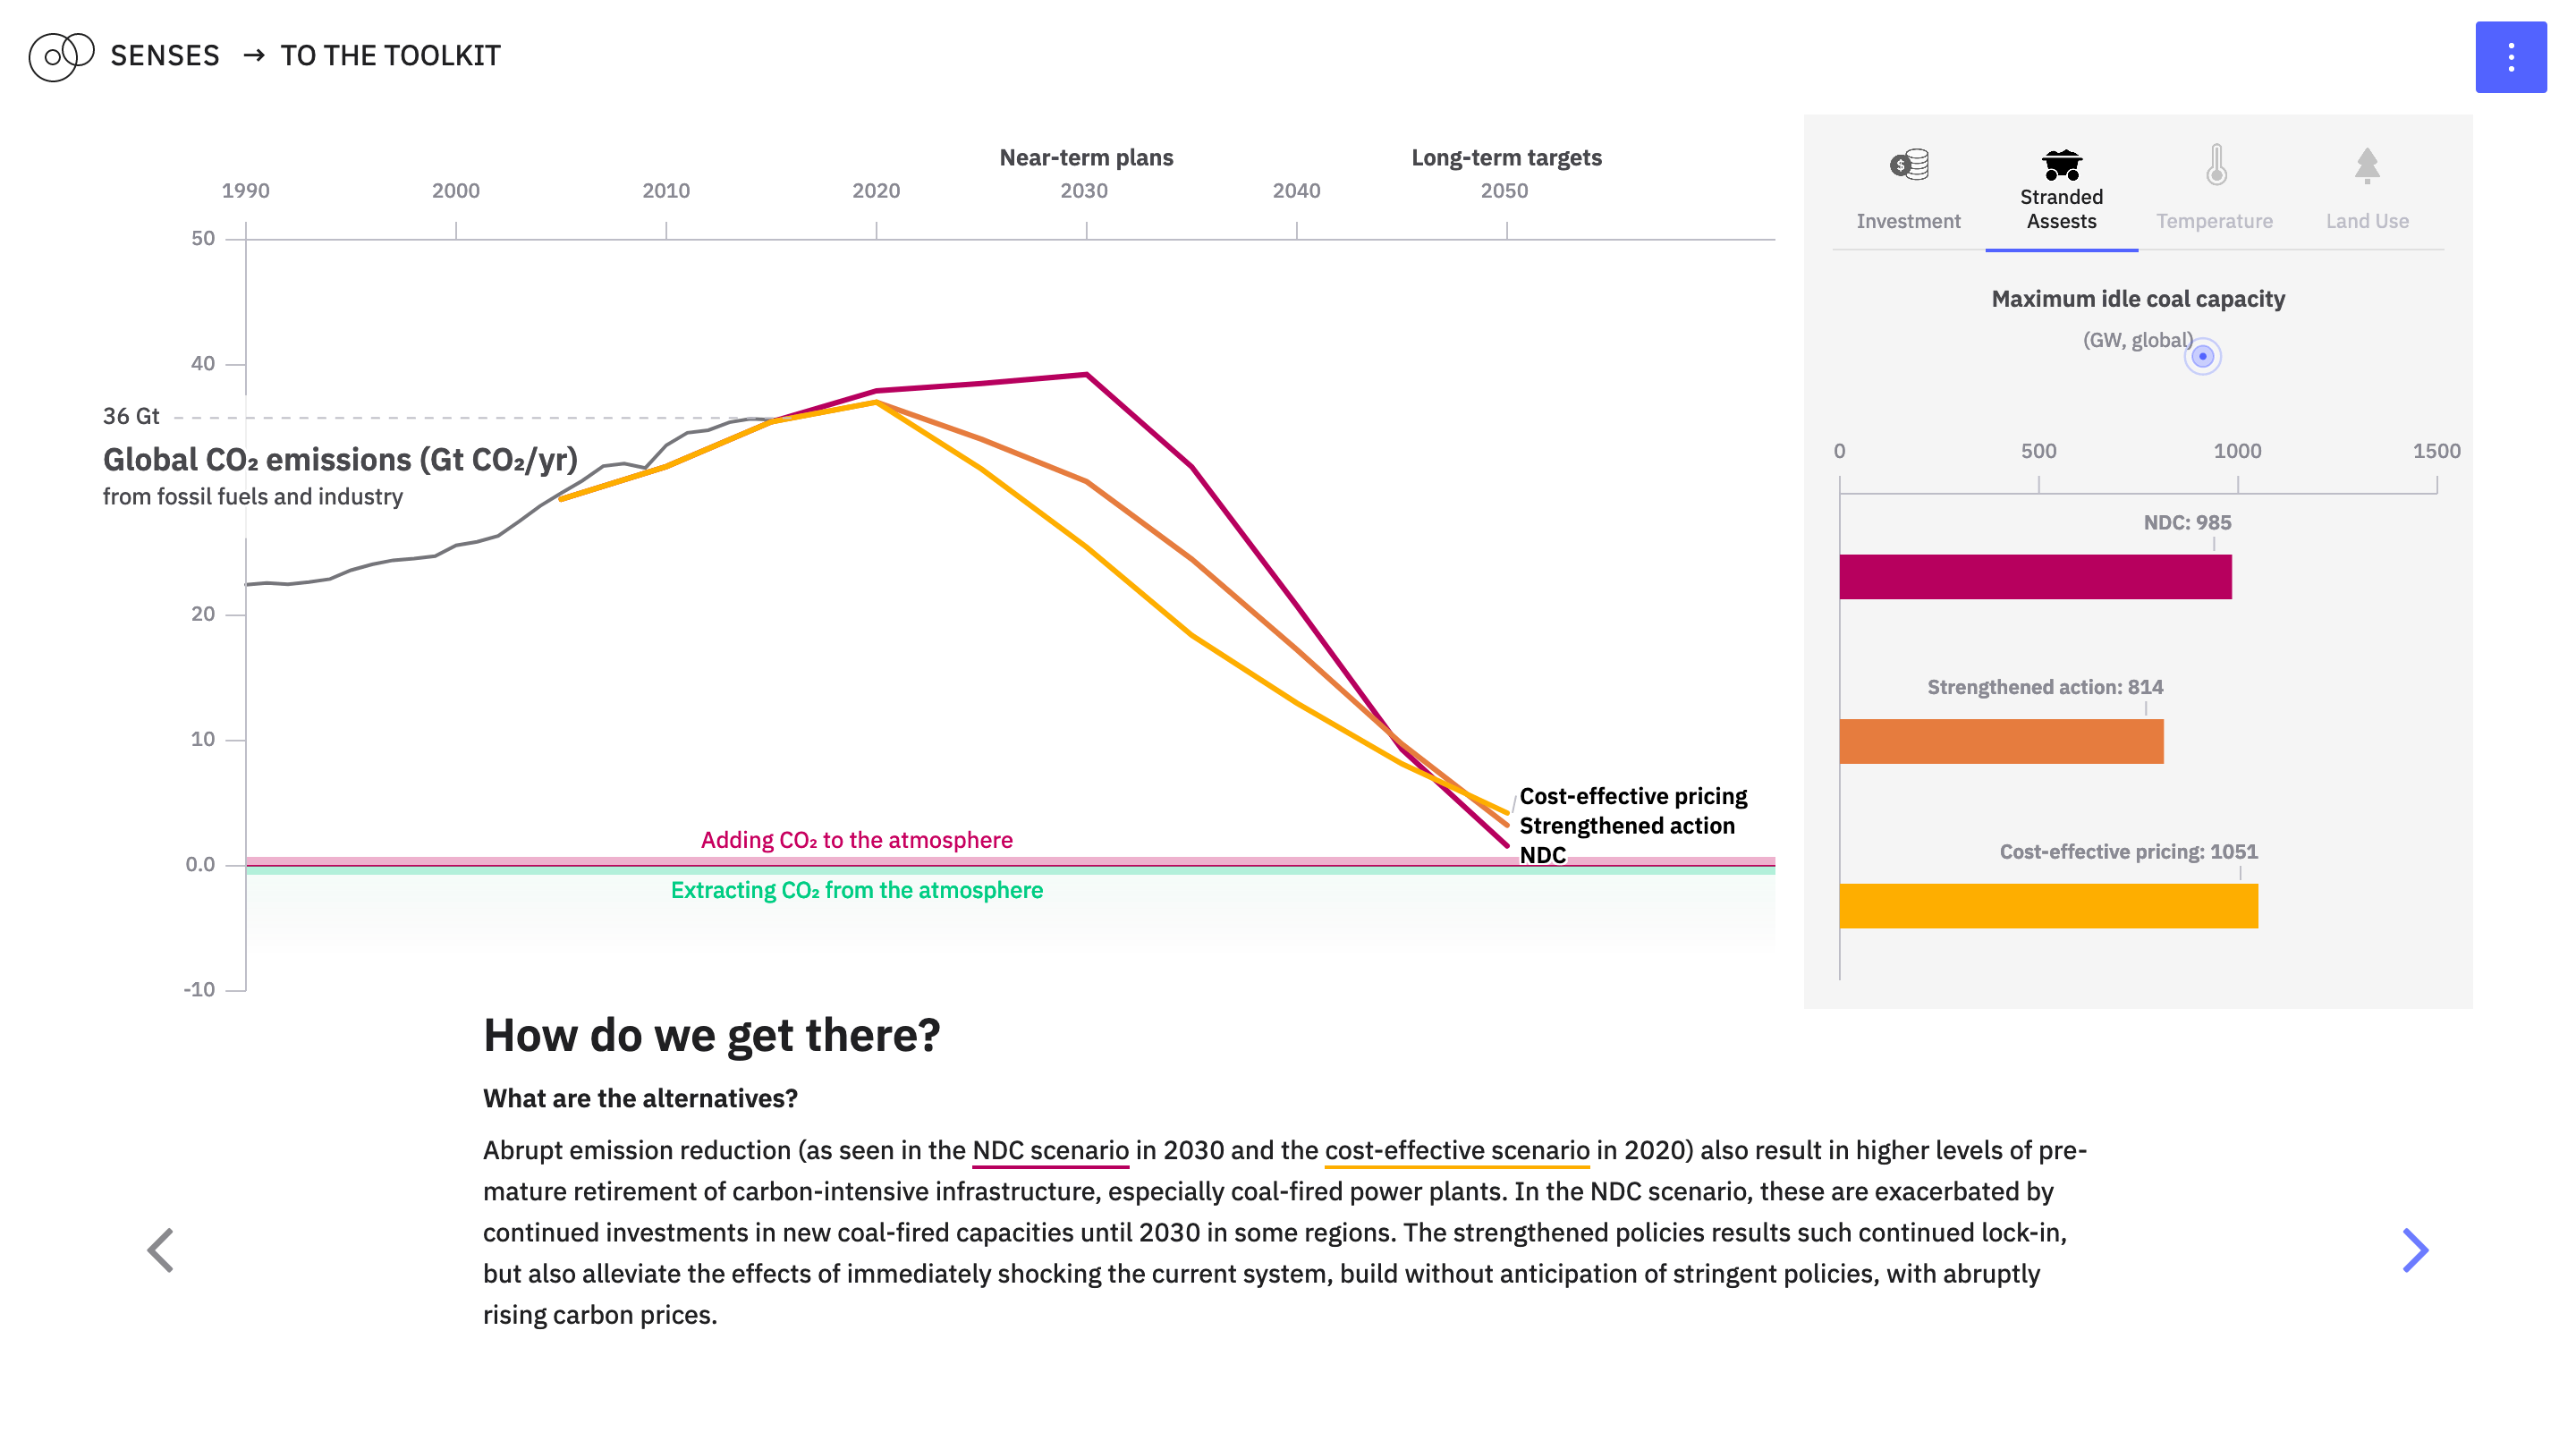
Task: Click the pulsing info dot near GW global
Action: coord(2202,356)
